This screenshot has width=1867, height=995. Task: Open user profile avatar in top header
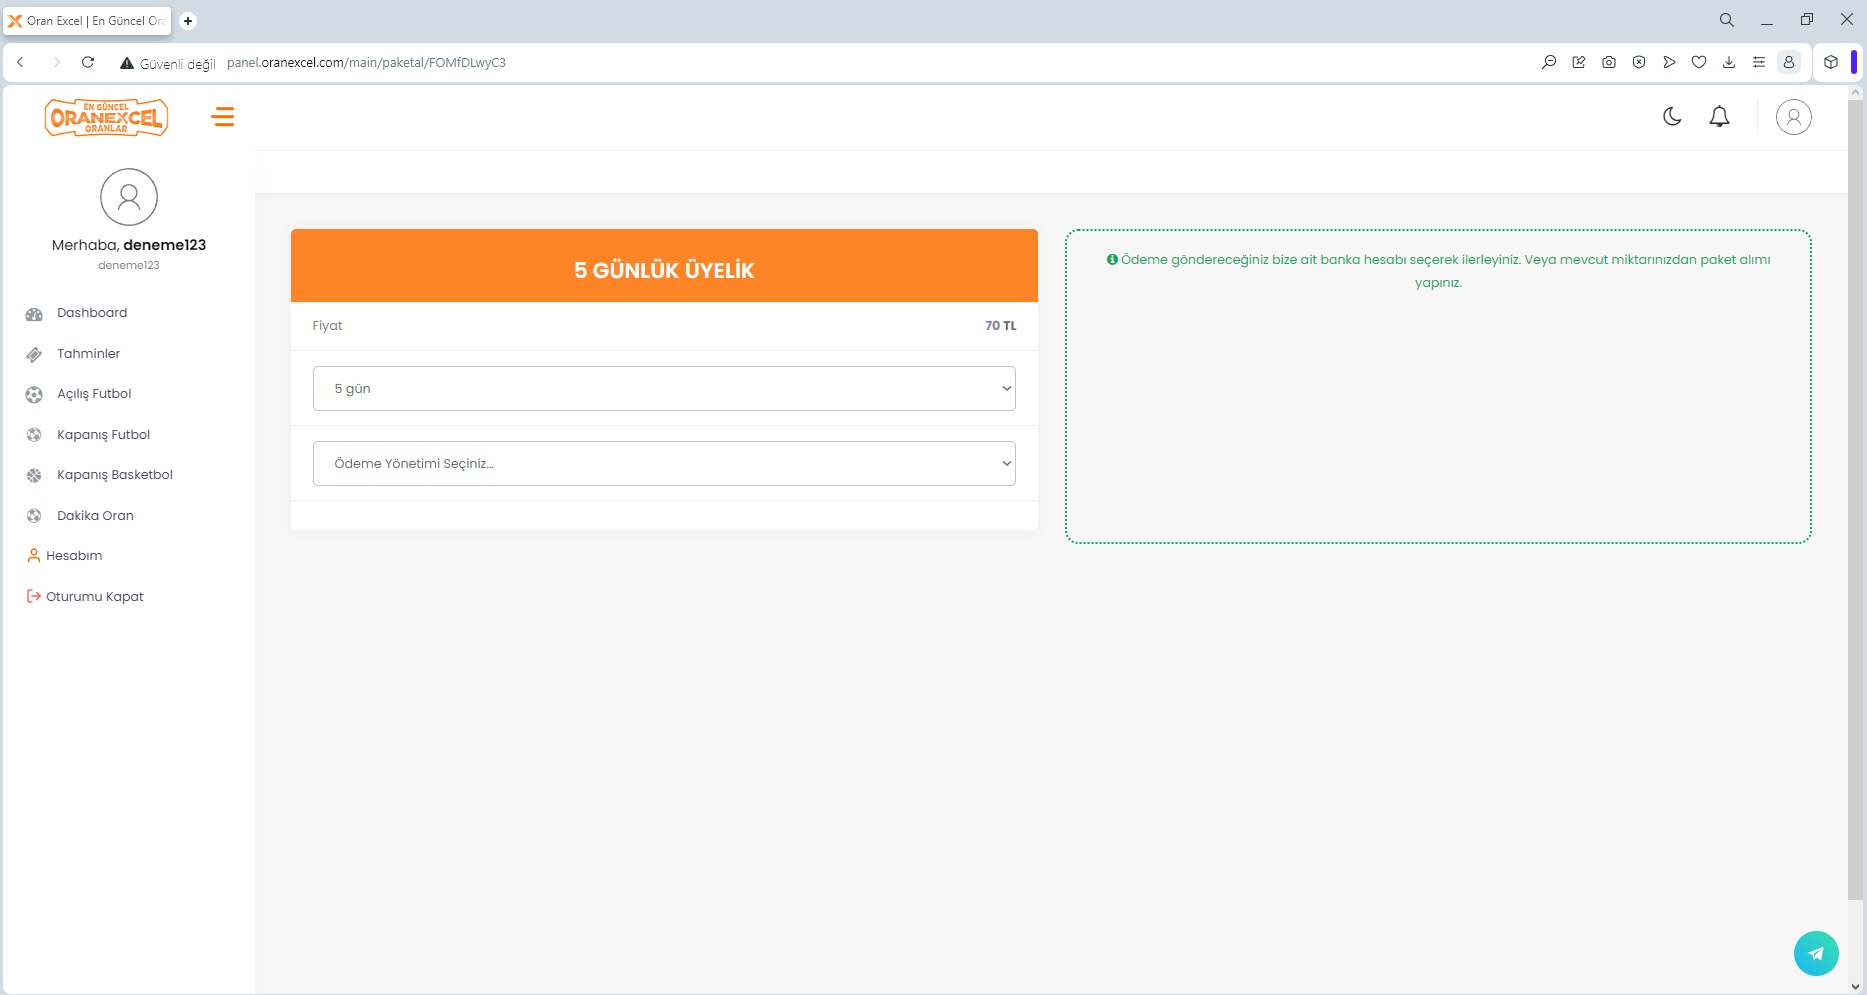[x=1793, y=117]
